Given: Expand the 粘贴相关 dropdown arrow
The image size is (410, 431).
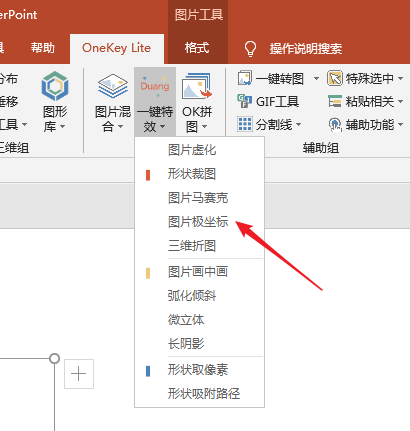Looking at the screenshot, I should click(401, 102).
